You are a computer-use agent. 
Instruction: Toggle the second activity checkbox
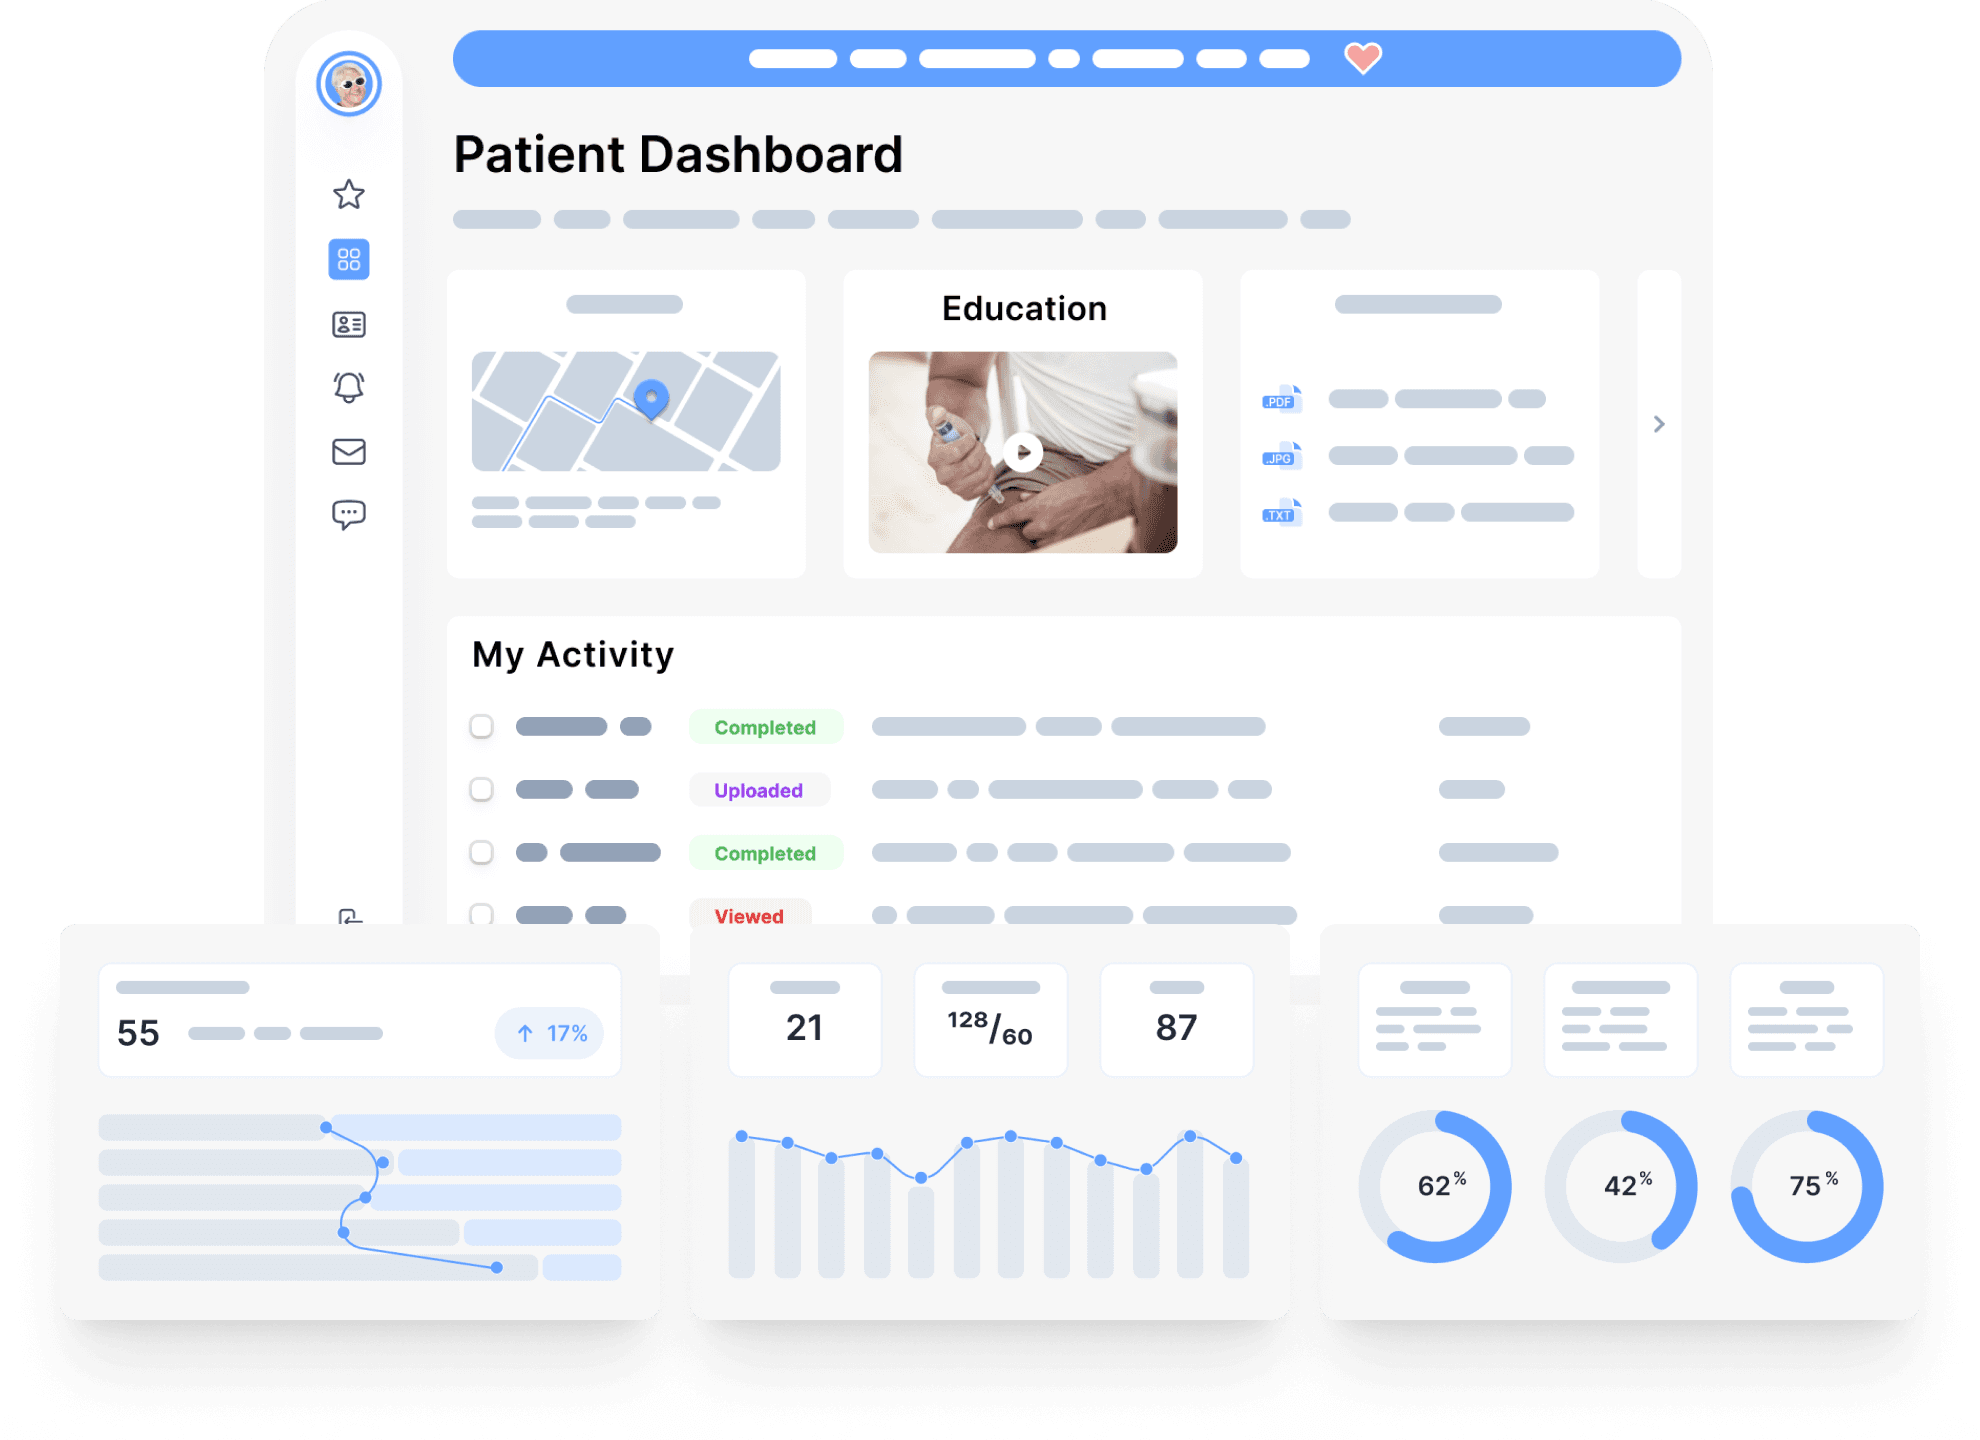point(481,788)
